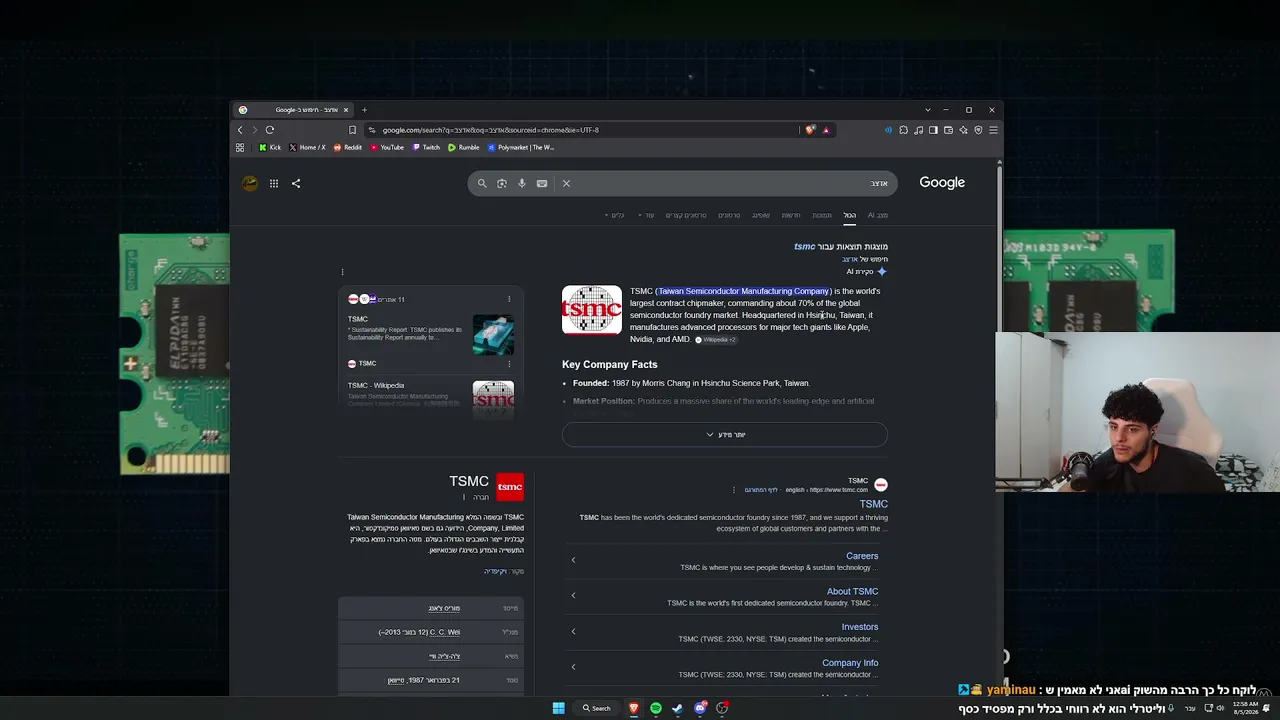Image resolution: width=1280 pixels, height=720 pixels.
Task: Open the Google account avatar
Action: [250, 183]
